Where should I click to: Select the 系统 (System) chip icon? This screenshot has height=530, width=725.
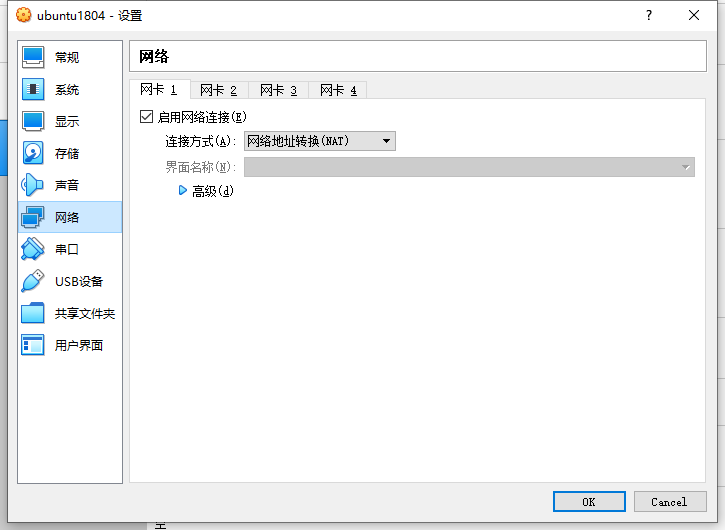33,89
